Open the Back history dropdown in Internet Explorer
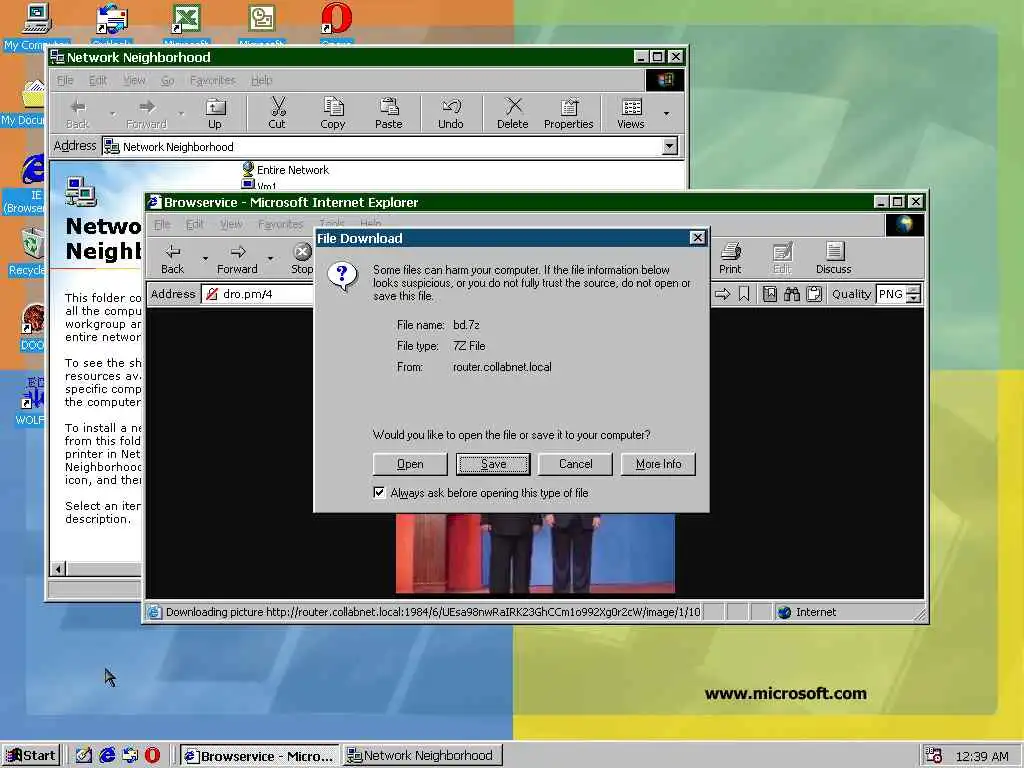1024x768 pixels. [205, 259]
